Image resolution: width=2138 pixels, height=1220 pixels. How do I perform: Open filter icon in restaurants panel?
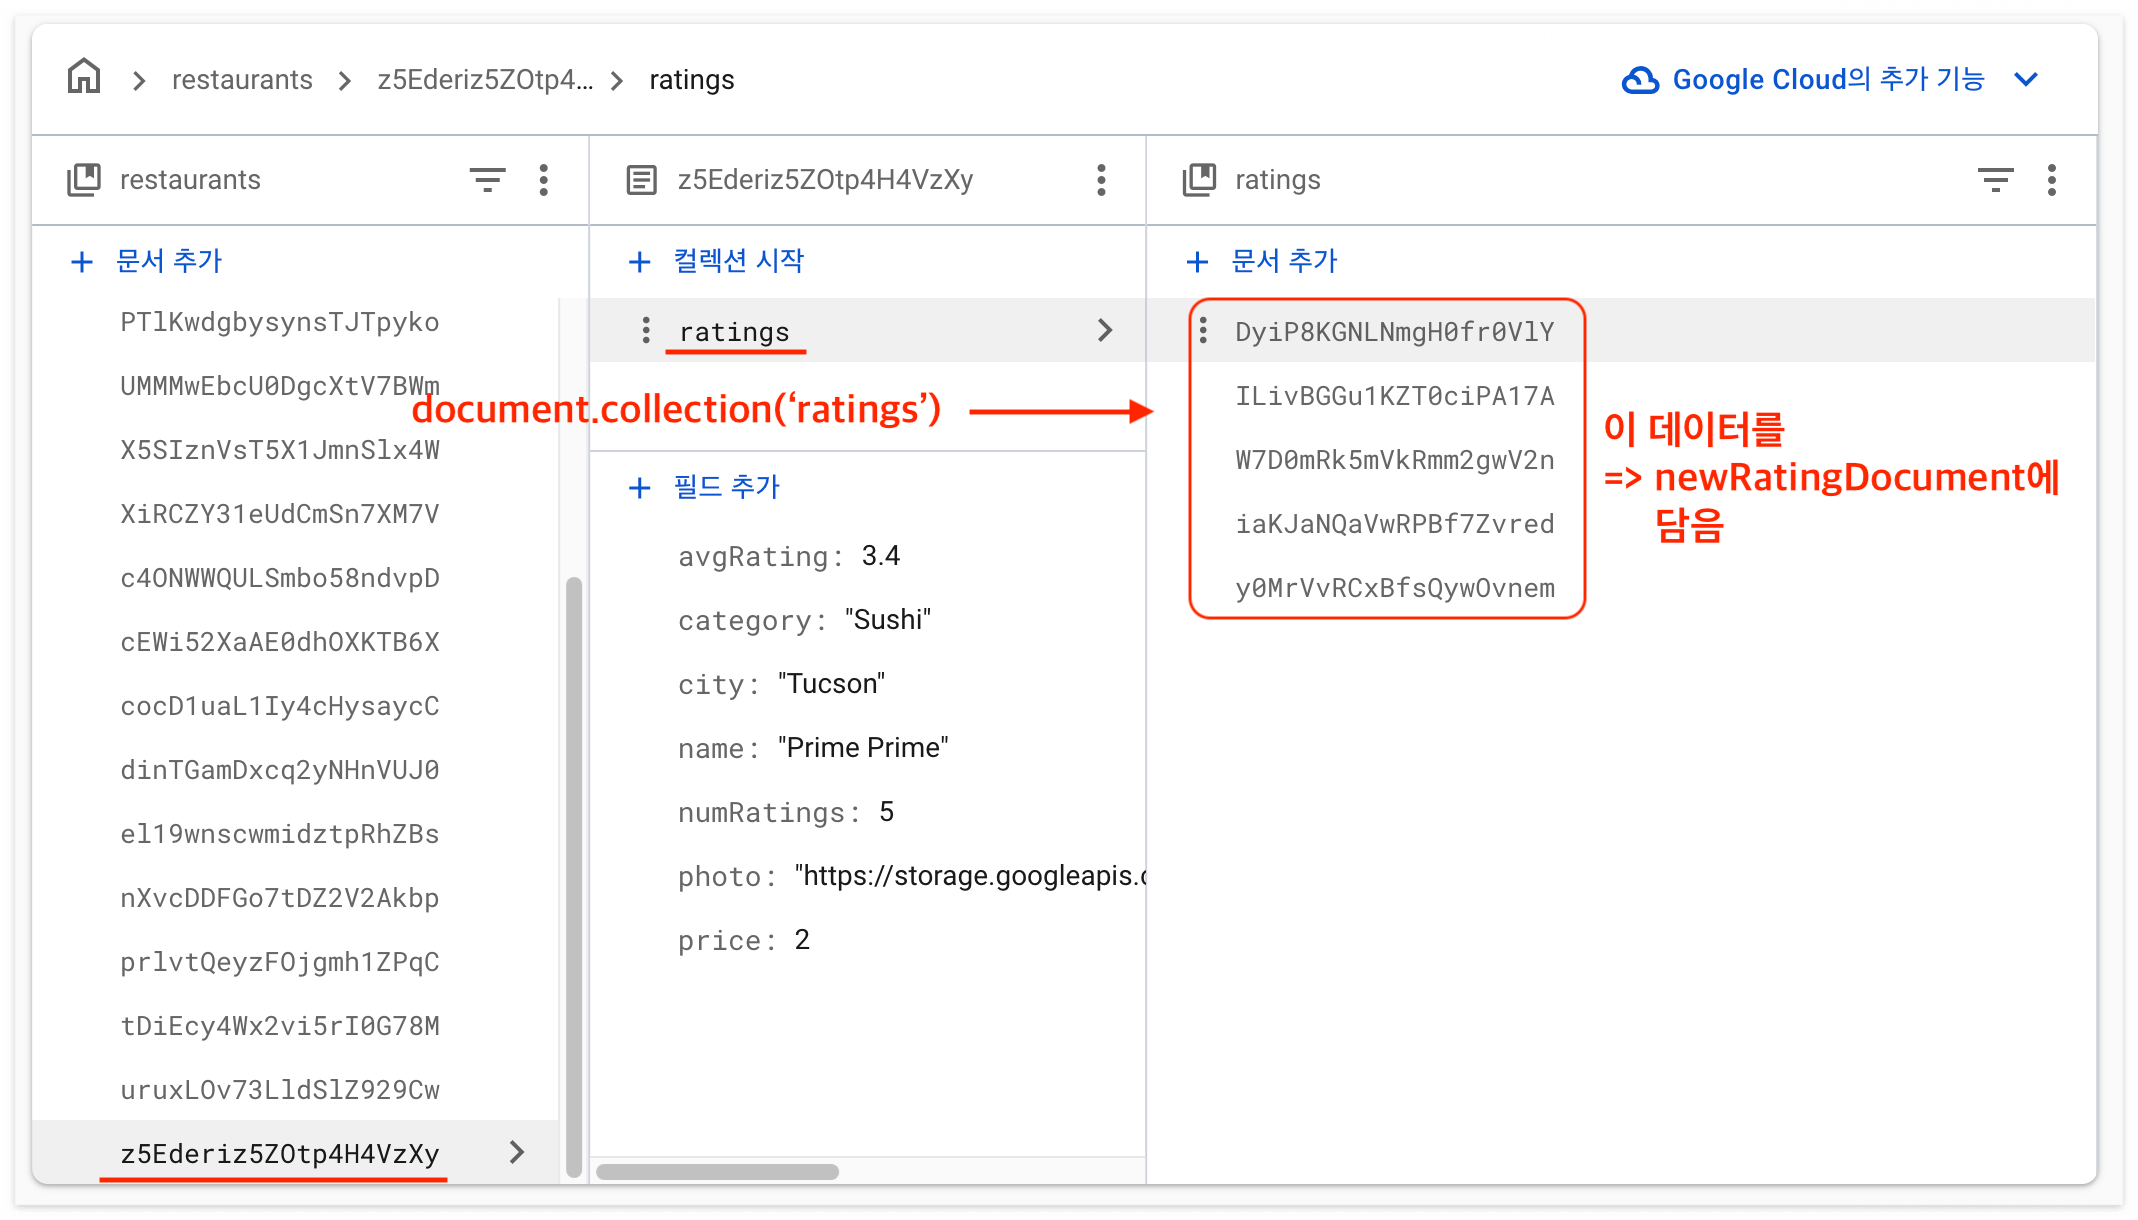click(x=487, y=180)
